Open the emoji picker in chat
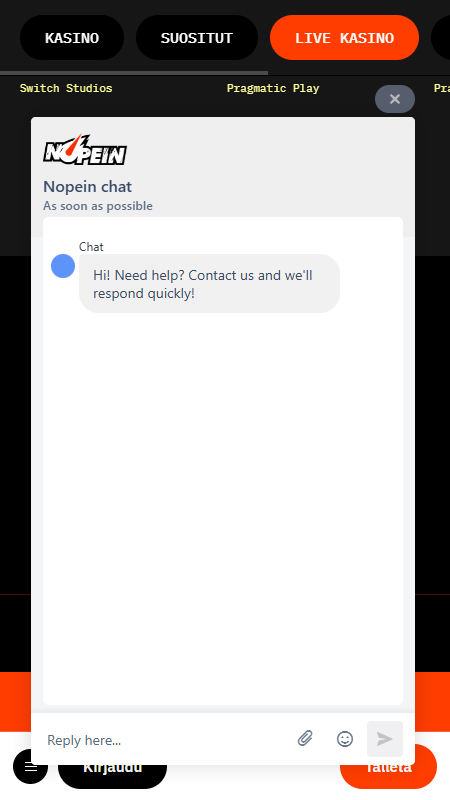Viewport: 450px width, 800px height. (345, 738)
